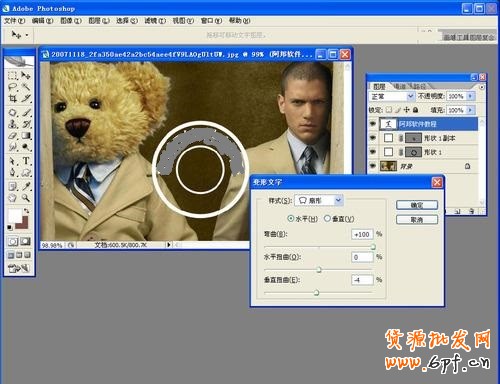This screenshot has width=500, height=384.
Task: Select the Eraser tool
Action: pyautogui.click(x=13, y=136)
